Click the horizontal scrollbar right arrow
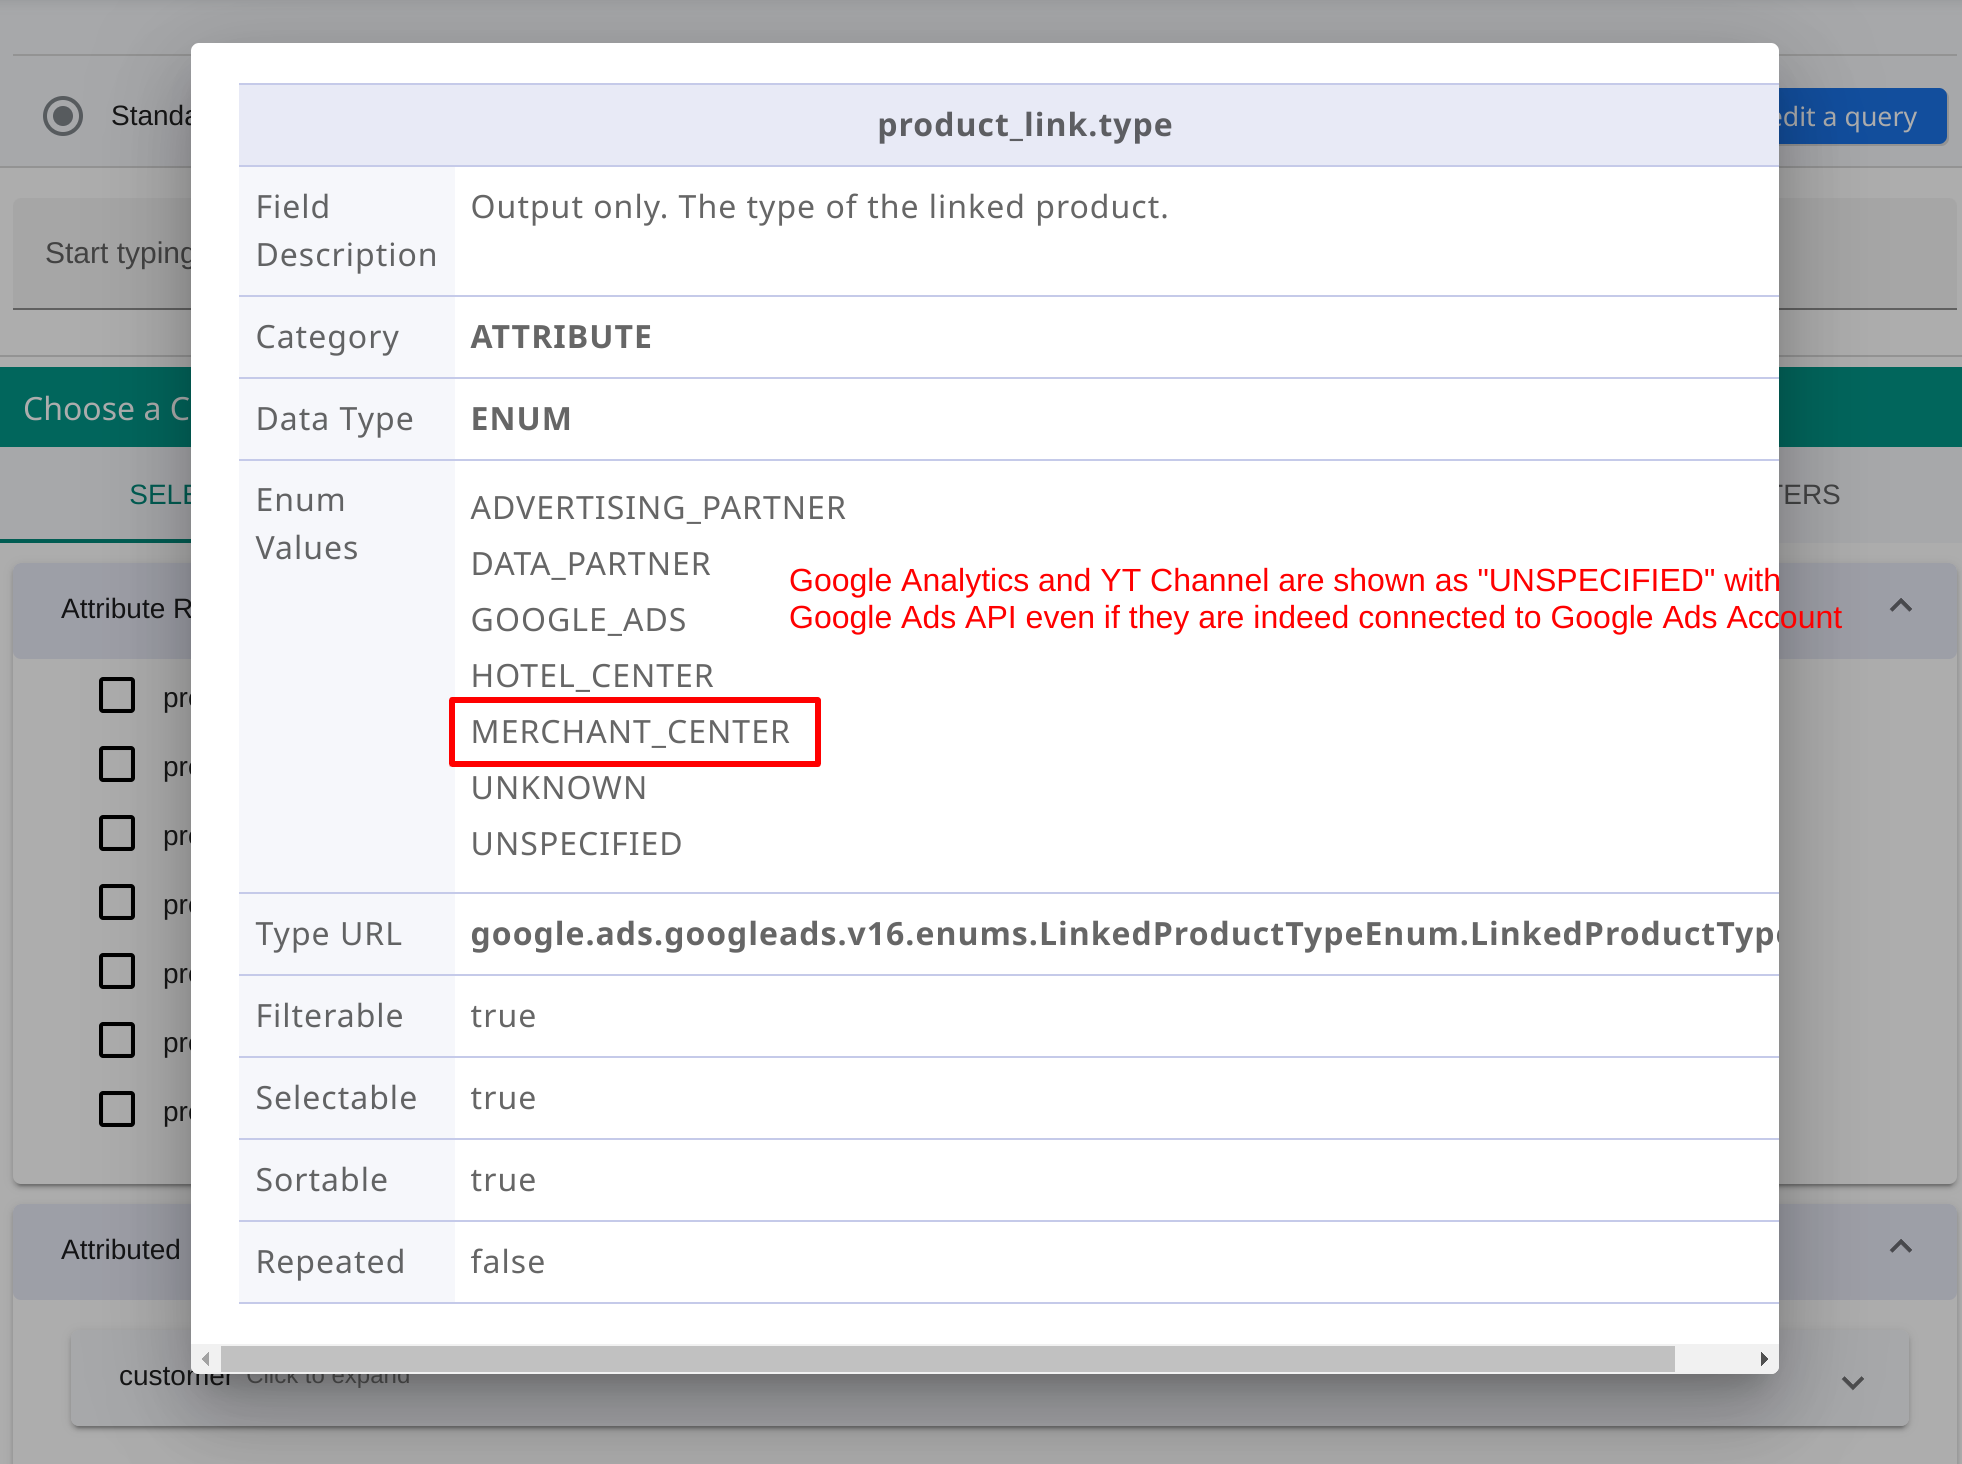The height and width of the screenshot is (1464, 1962). 1764,1359
